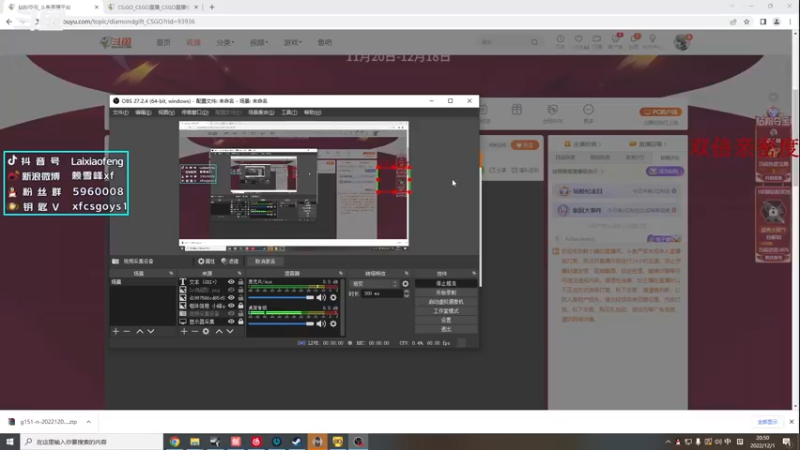Toggle visibility of video capture device source
The height and width of the screenshot is (450, 800).
click(x=231, y=313)
